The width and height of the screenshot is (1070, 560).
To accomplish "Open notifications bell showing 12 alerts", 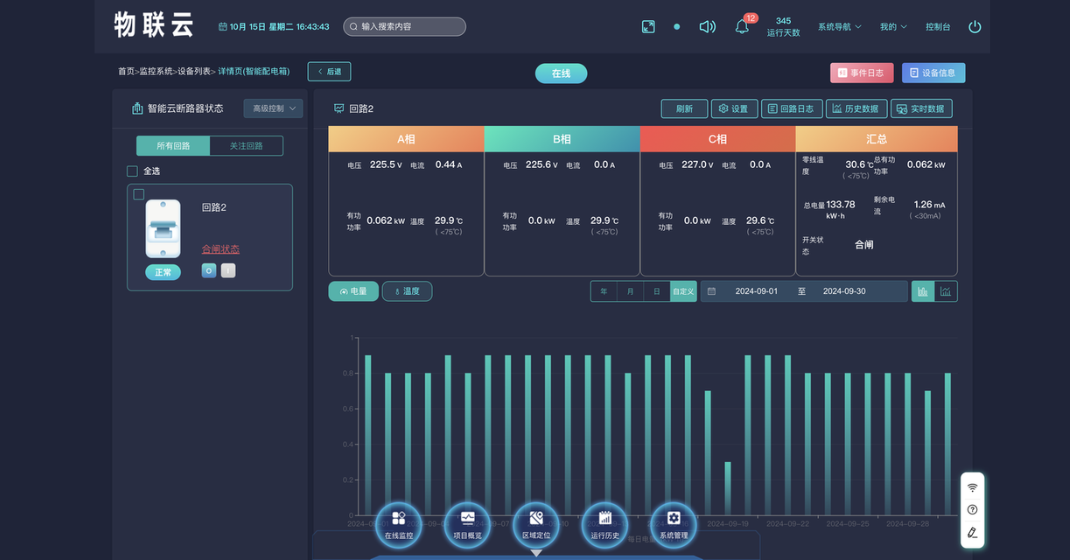I will (x=742, y=27).
